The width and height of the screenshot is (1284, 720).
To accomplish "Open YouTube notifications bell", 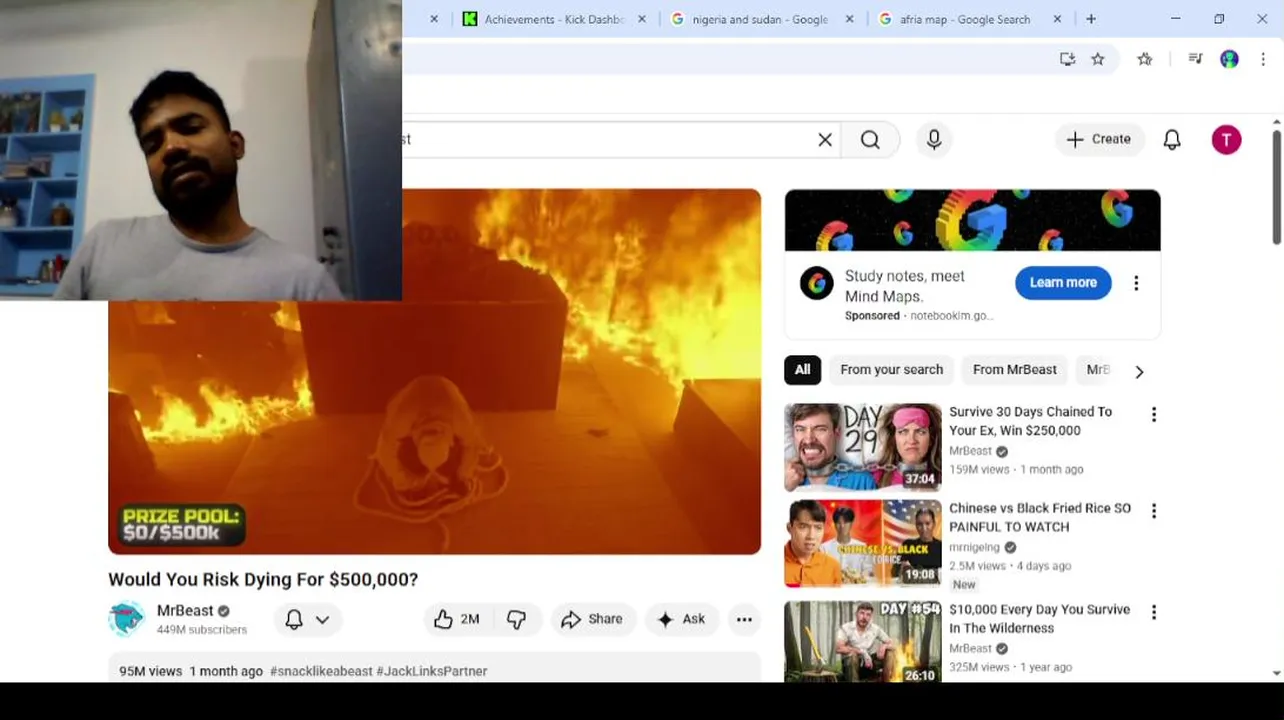I will click(x=1172, y=140).
